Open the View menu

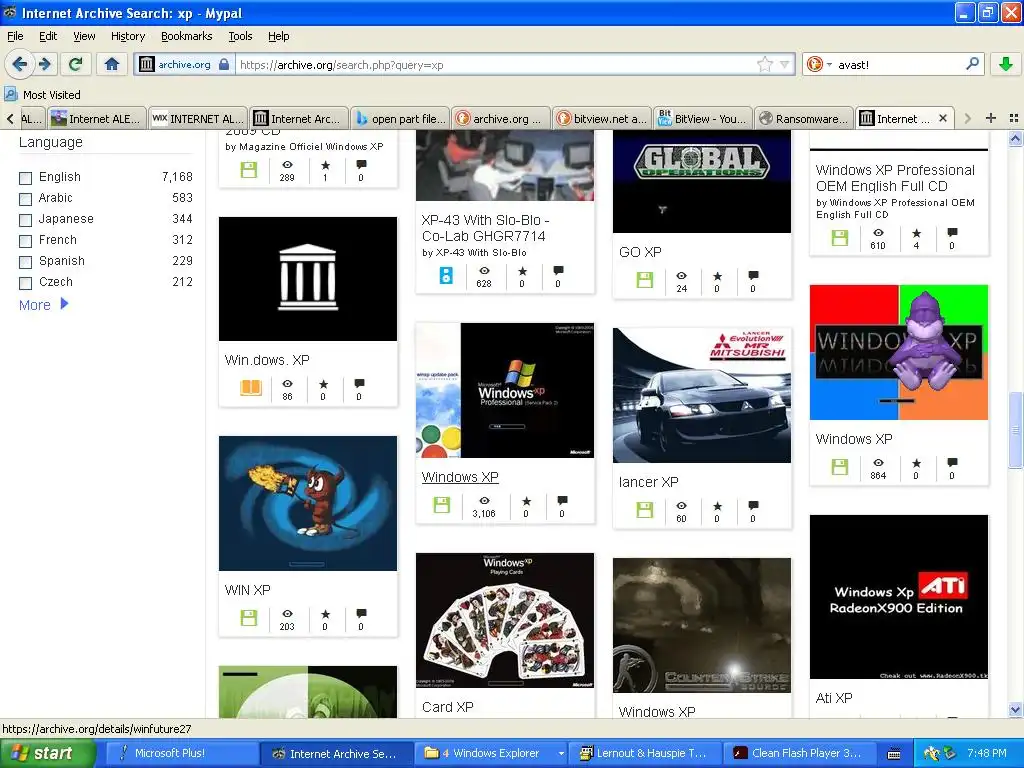pyautogui.click(x=84, y=36)
